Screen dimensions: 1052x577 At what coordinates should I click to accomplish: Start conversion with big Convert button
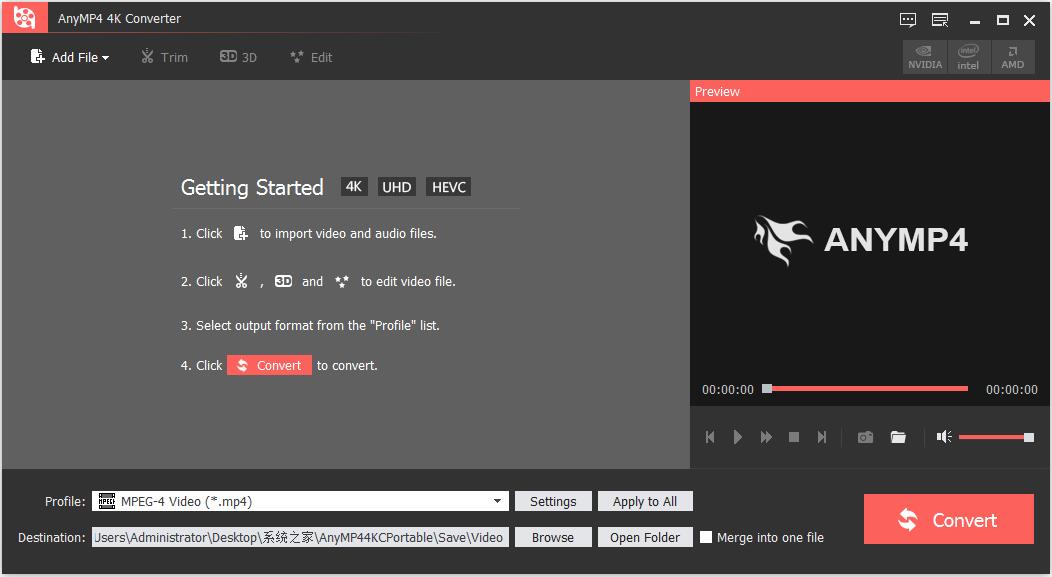948,519
